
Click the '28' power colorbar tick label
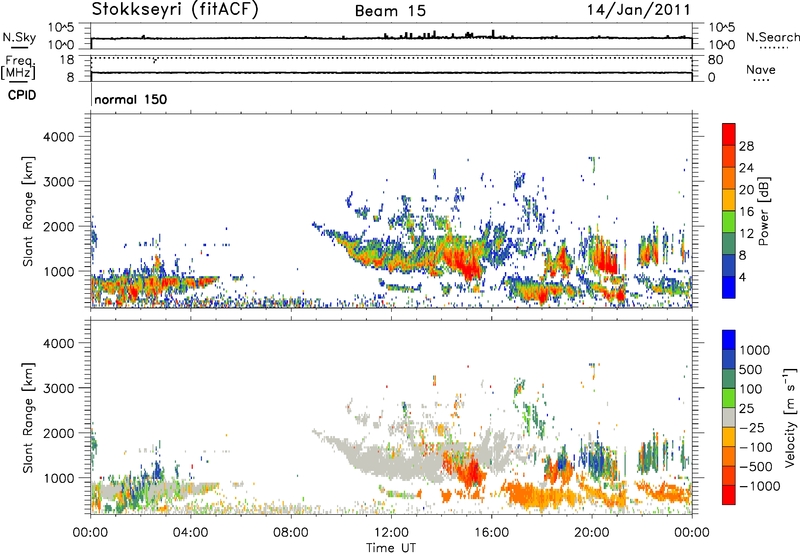coord(746,146)
